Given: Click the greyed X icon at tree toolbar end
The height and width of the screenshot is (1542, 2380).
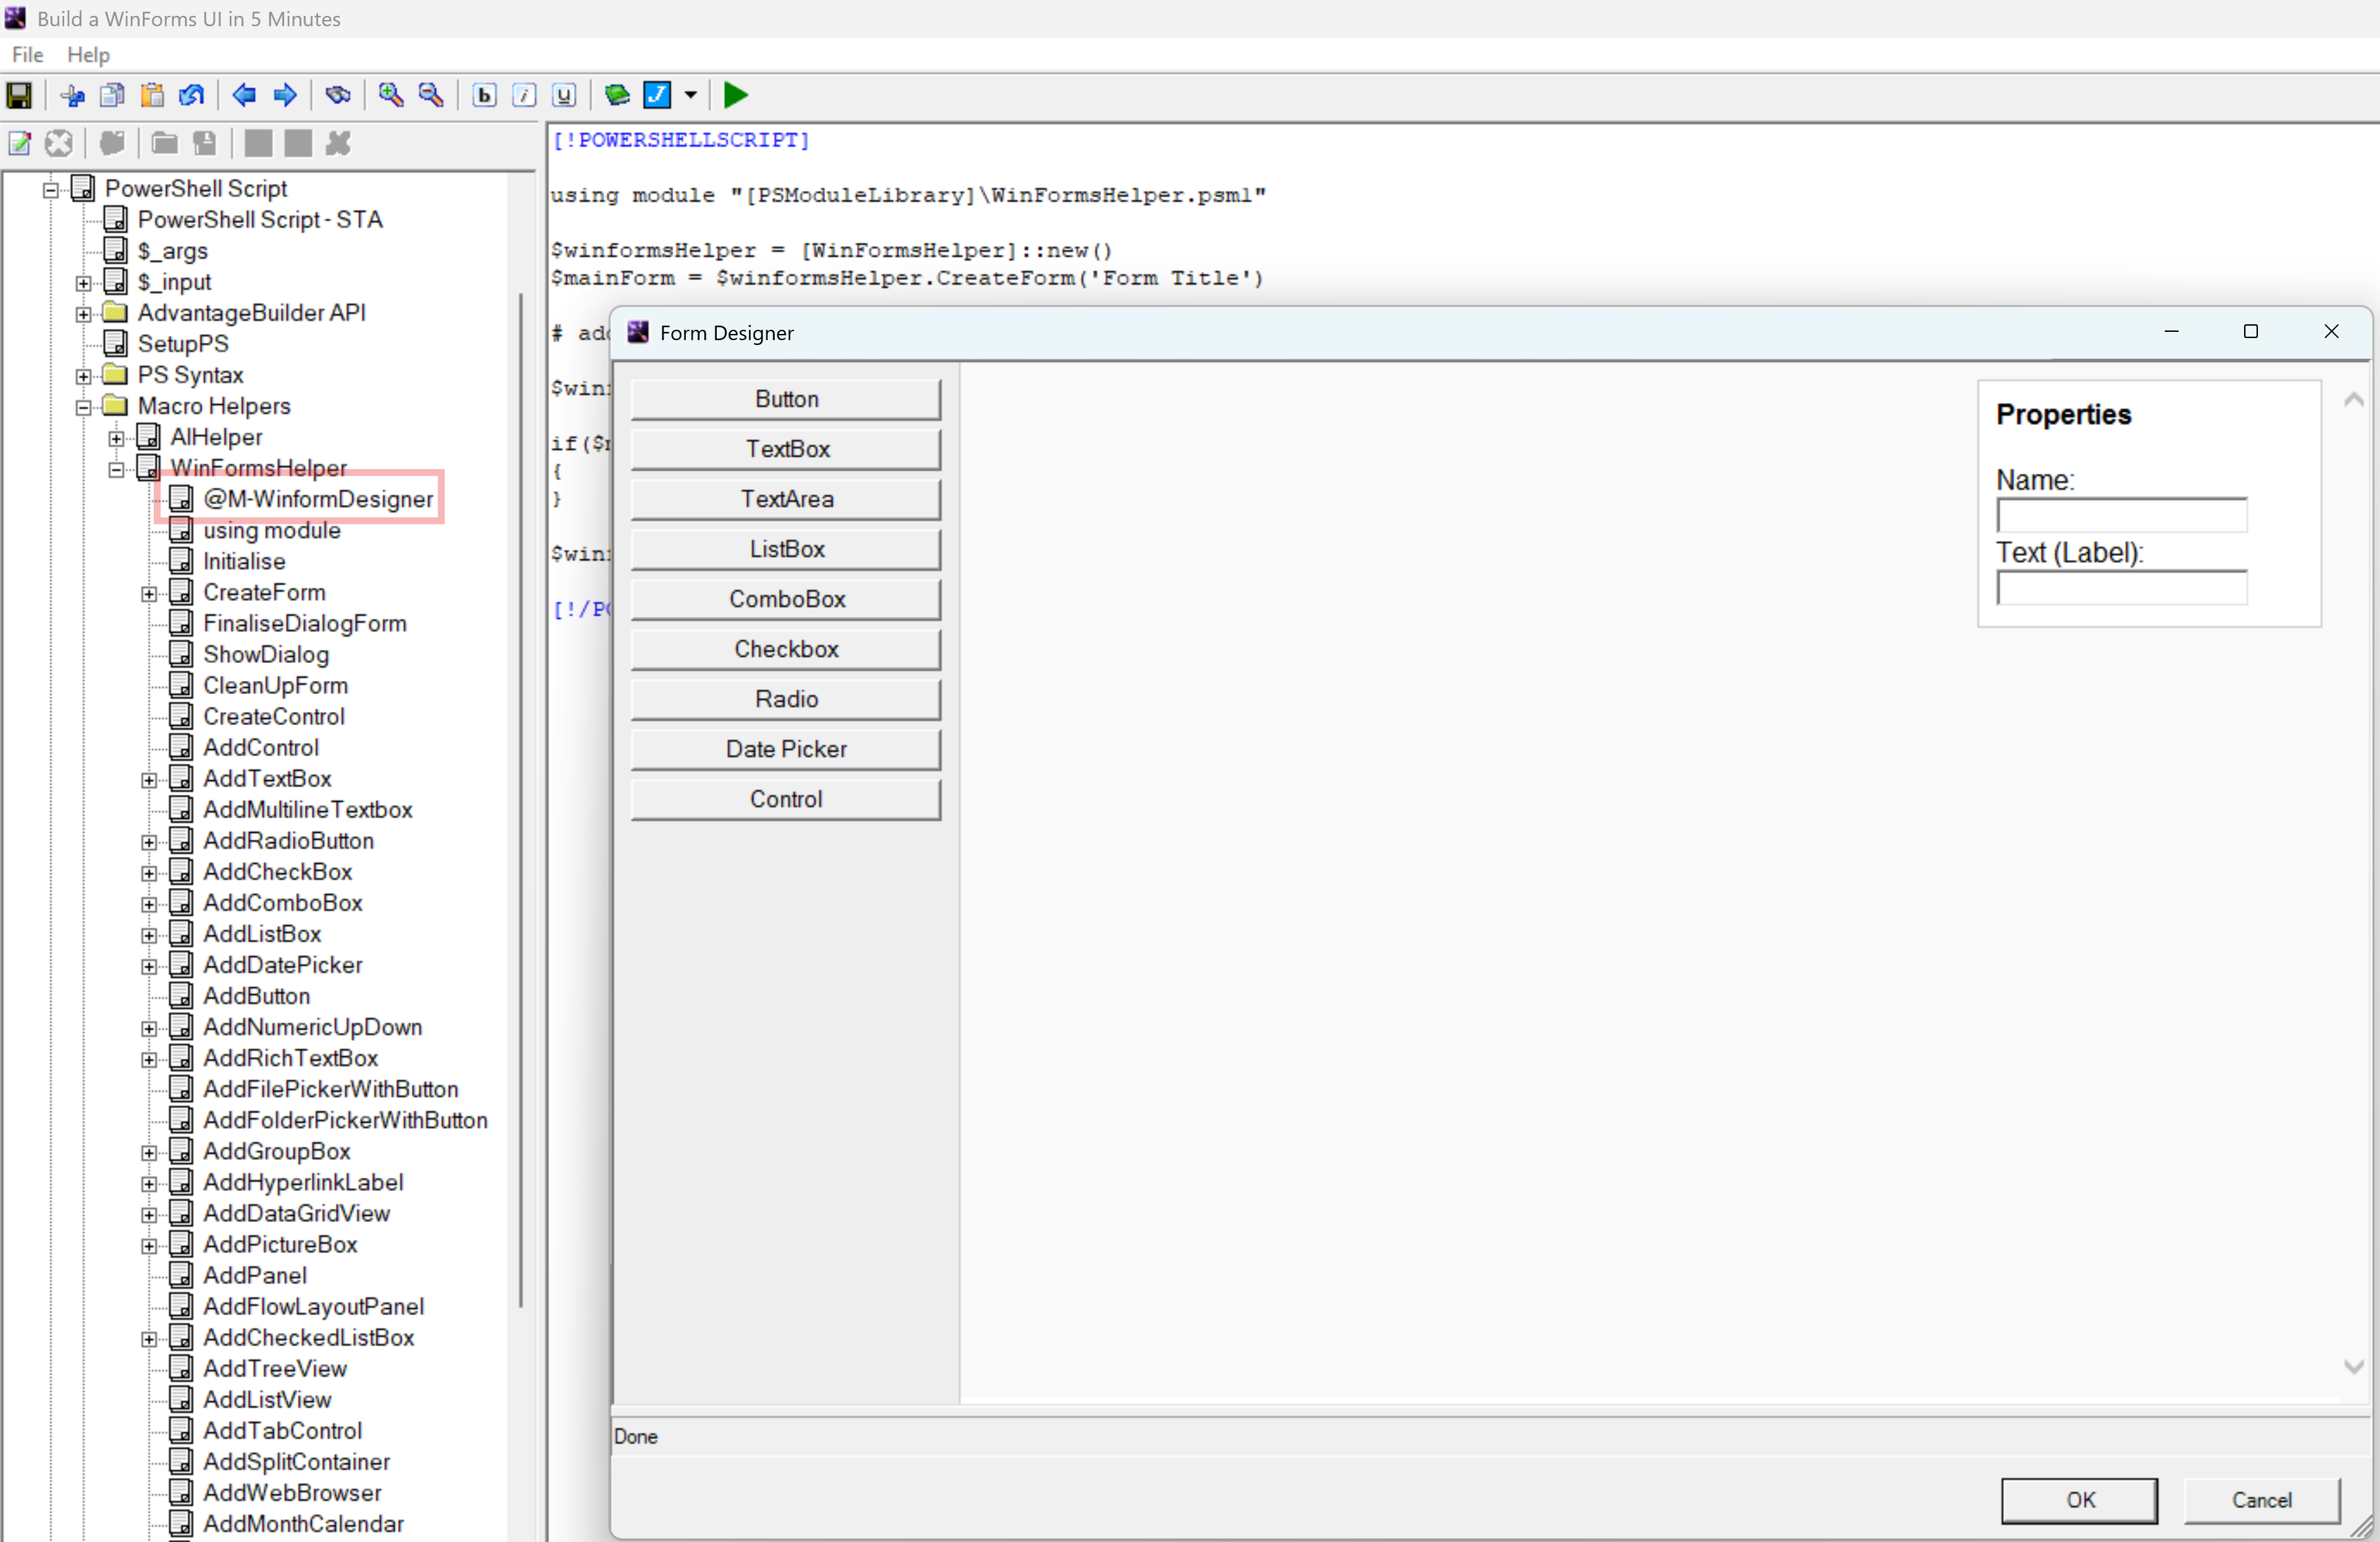Looking at the screenshot, I should click(338, 143).
